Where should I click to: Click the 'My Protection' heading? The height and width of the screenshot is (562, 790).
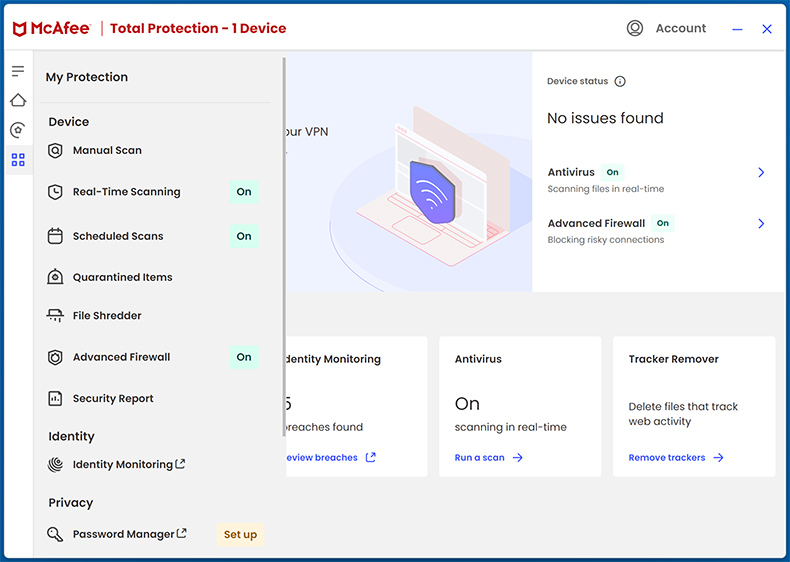click(87, 77)
